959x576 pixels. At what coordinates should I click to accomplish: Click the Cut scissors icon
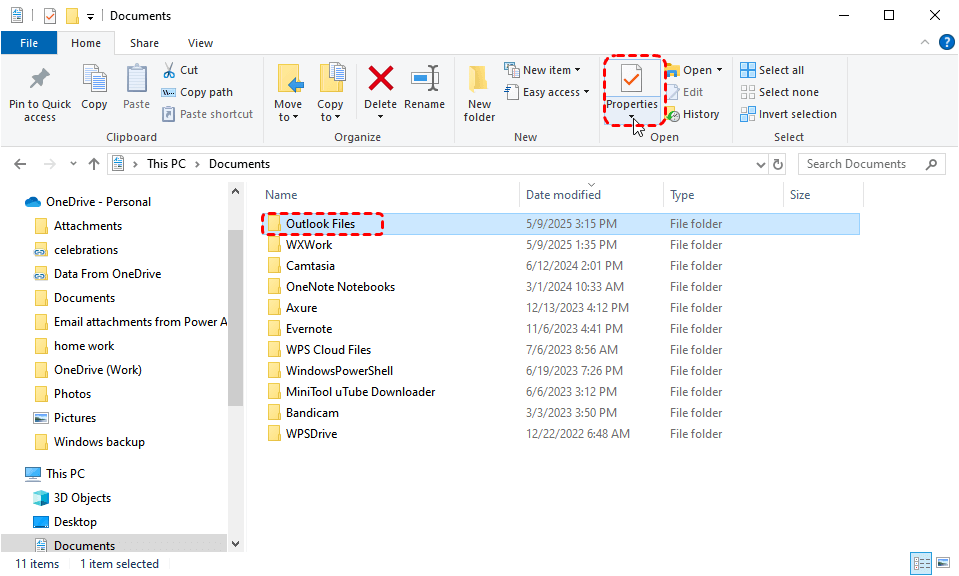pos(169,70)
